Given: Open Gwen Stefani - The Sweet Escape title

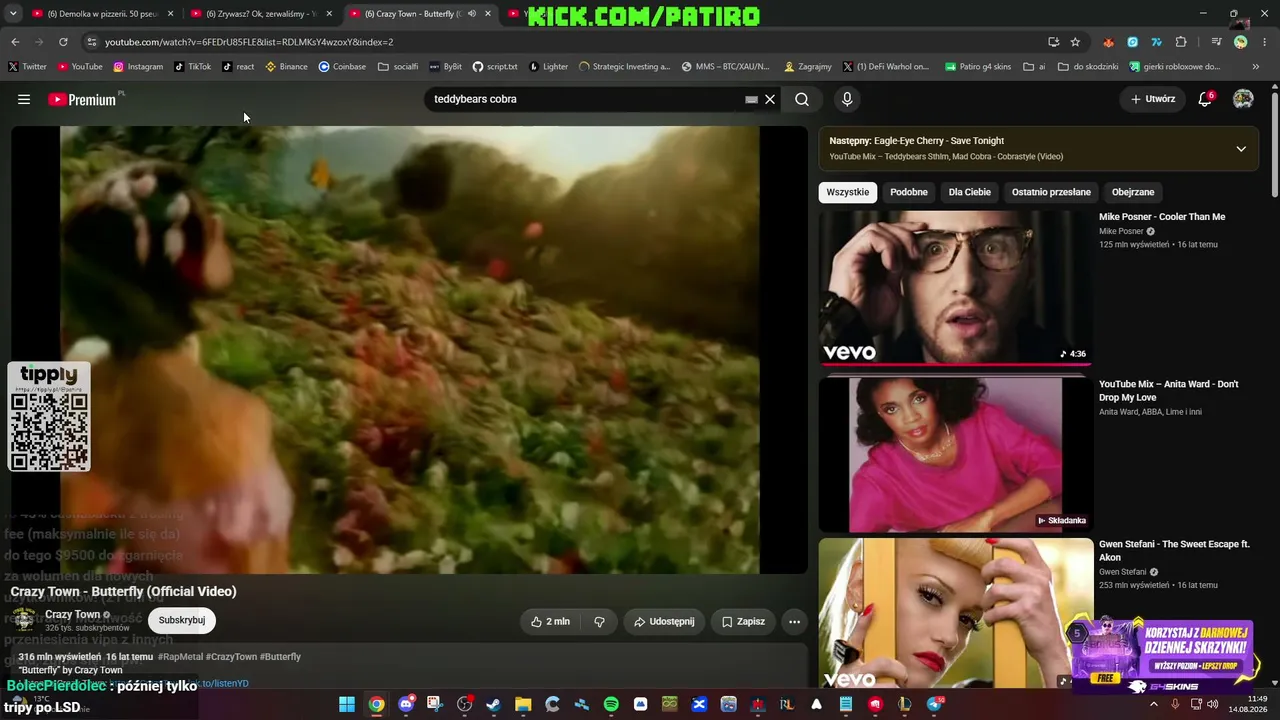Looking at the screenshot, I should pyautogui.click(x=1175, y=551).
